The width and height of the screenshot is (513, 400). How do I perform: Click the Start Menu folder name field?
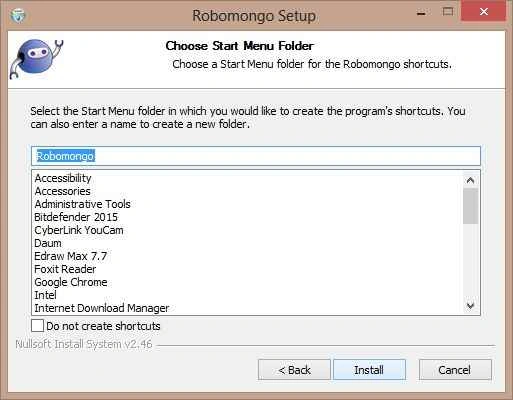point(256,156)
